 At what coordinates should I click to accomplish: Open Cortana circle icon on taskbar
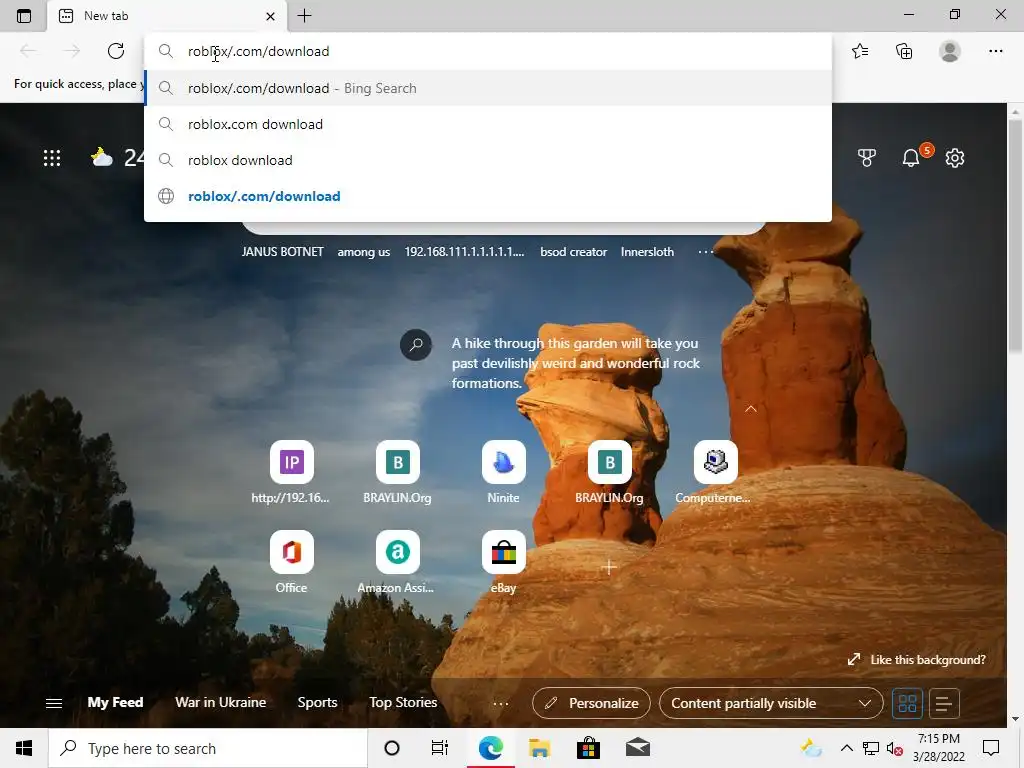(x=392, y=748)
